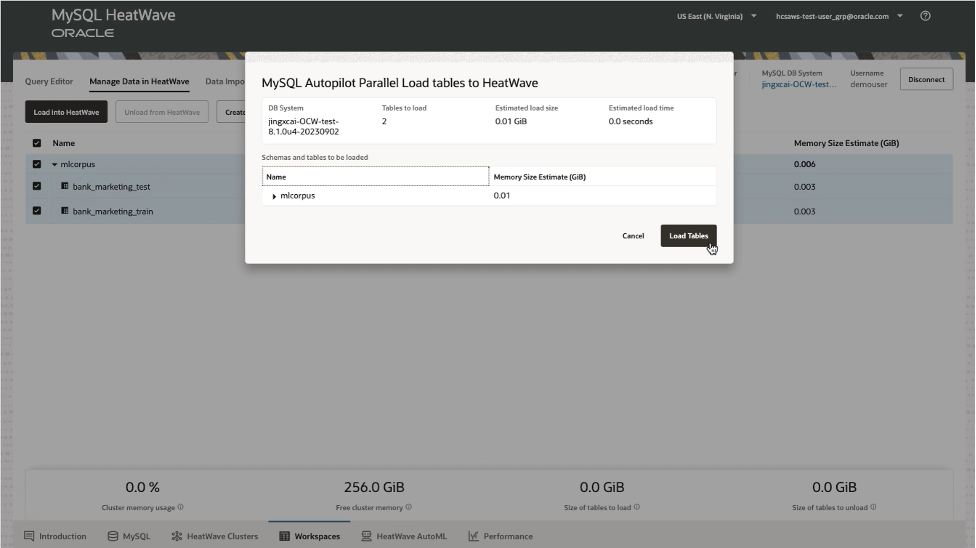Image resolution: width=976 pixels, height=548 pixels.
Task: Uncheck the mlcorpus schema checkbox
Action: pyautogui.click(x=37, y=164)
